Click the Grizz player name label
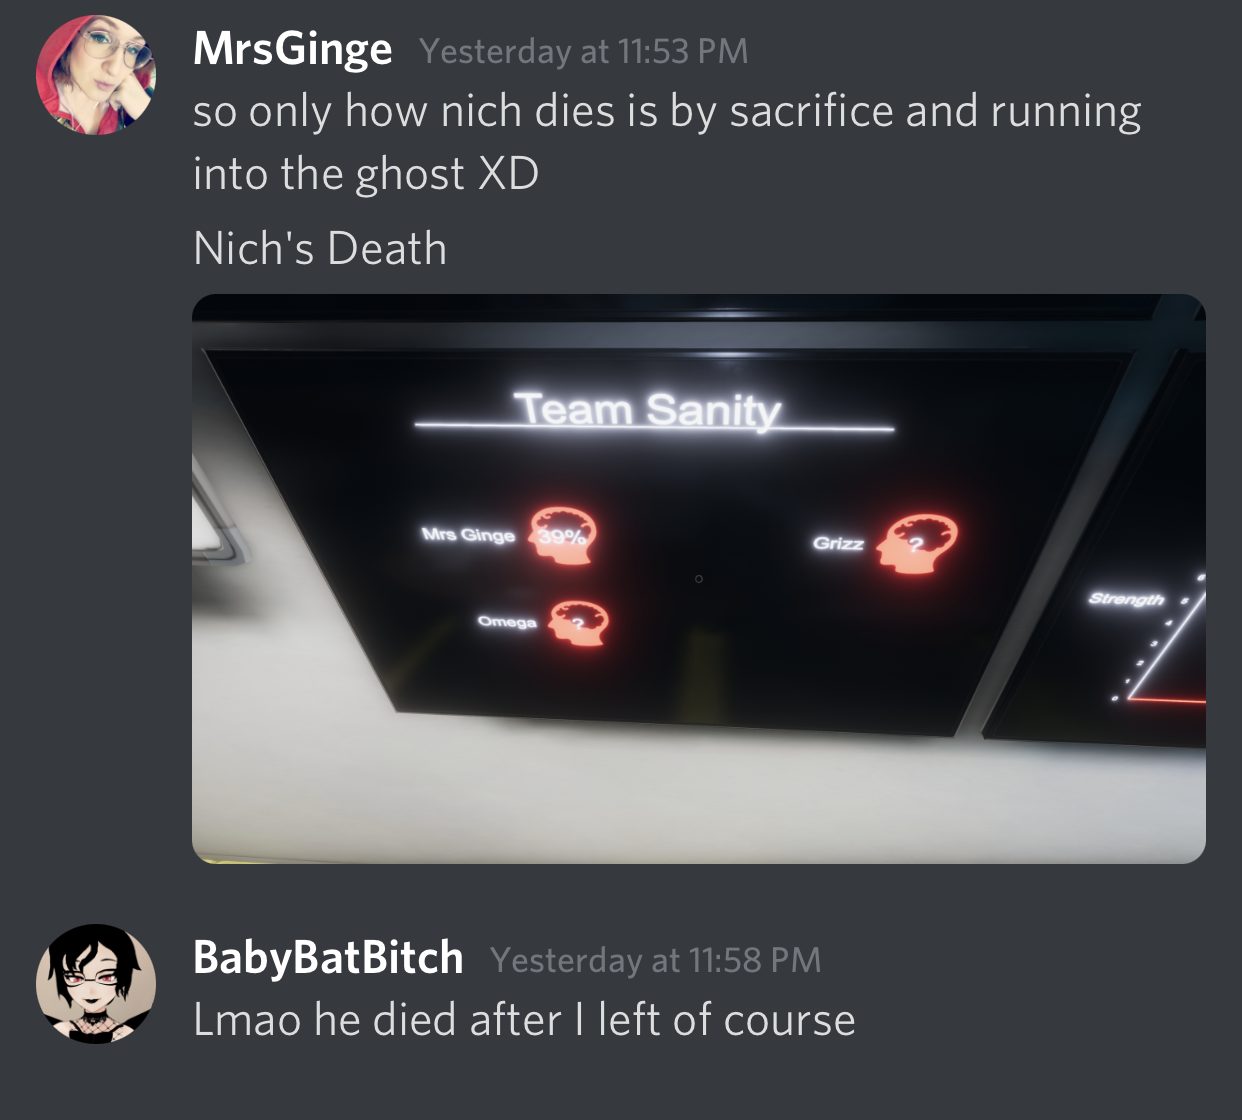 (x=838, y=543)
